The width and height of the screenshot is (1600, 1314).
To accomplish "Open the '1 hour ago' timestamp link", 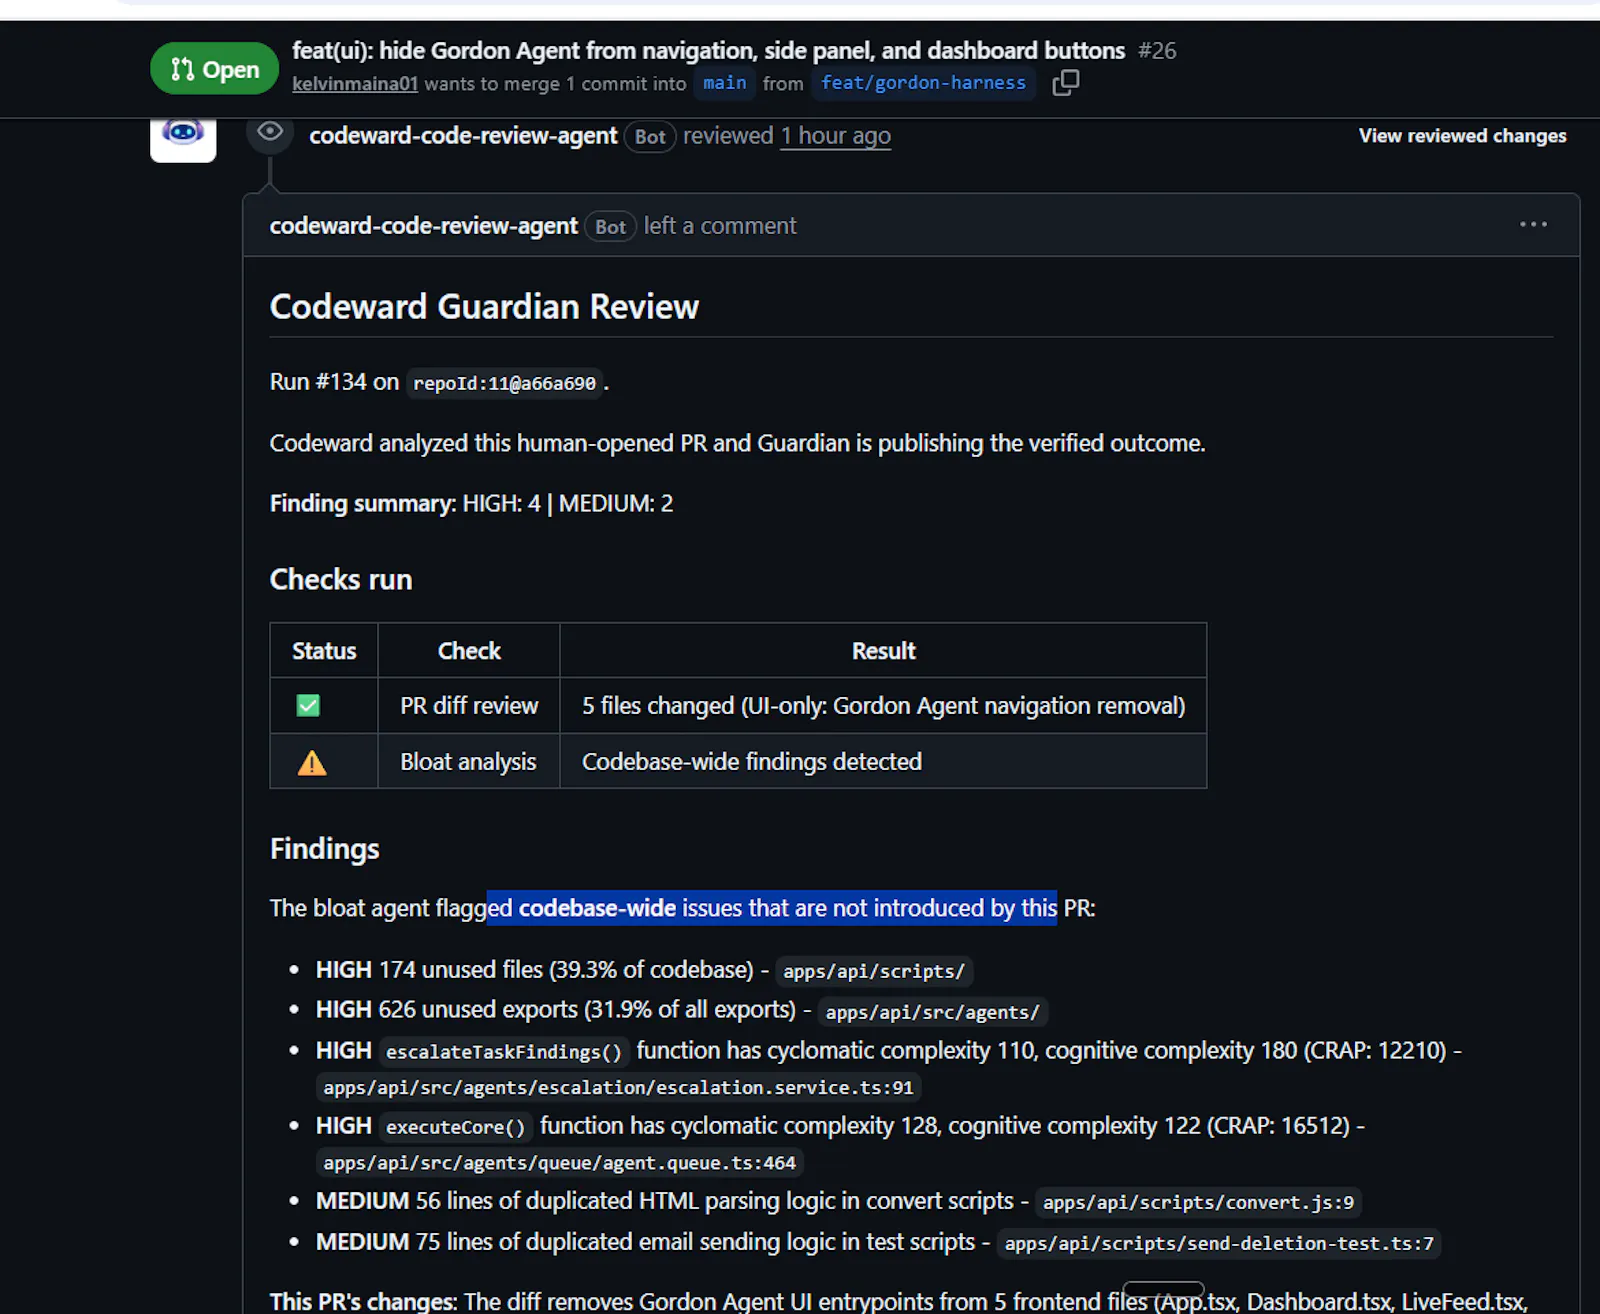I will click(836, 136).
